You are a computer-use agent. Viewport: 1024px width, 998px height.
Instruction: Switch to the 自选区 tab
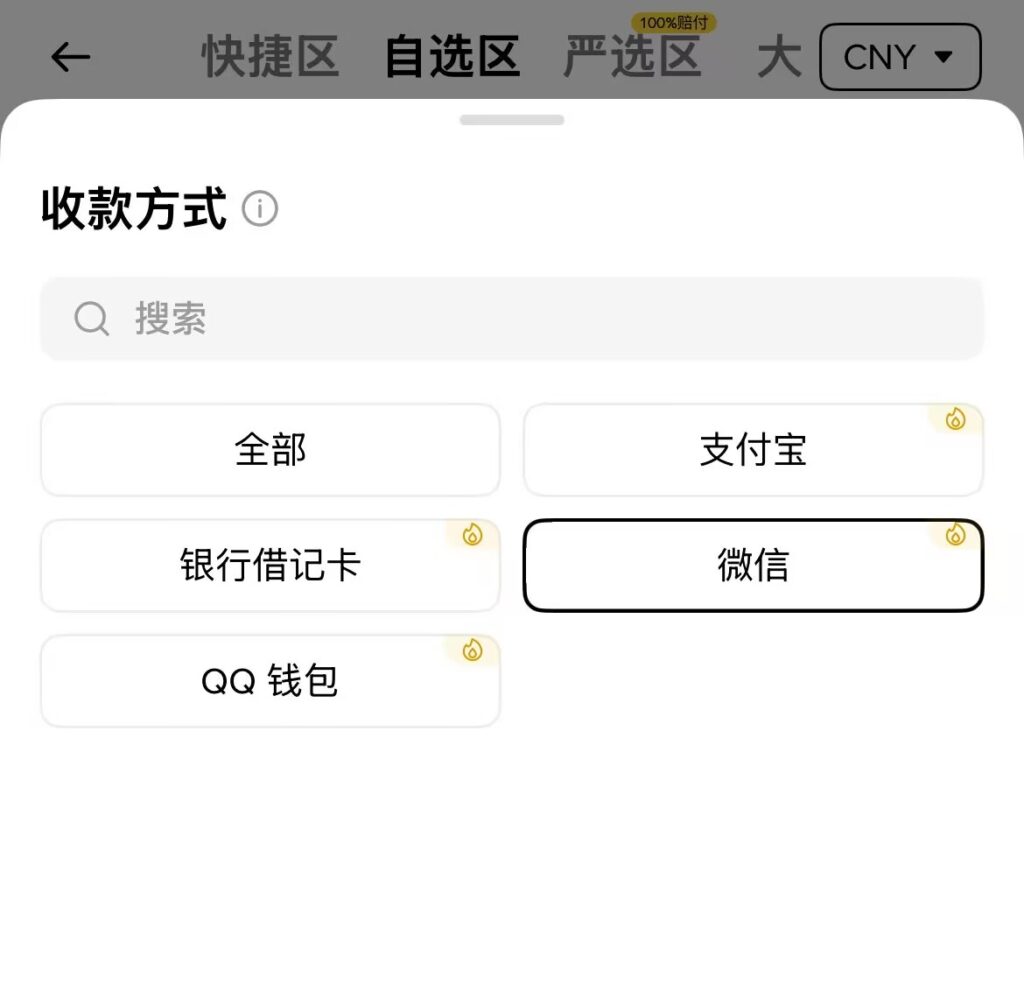[452, 57]
